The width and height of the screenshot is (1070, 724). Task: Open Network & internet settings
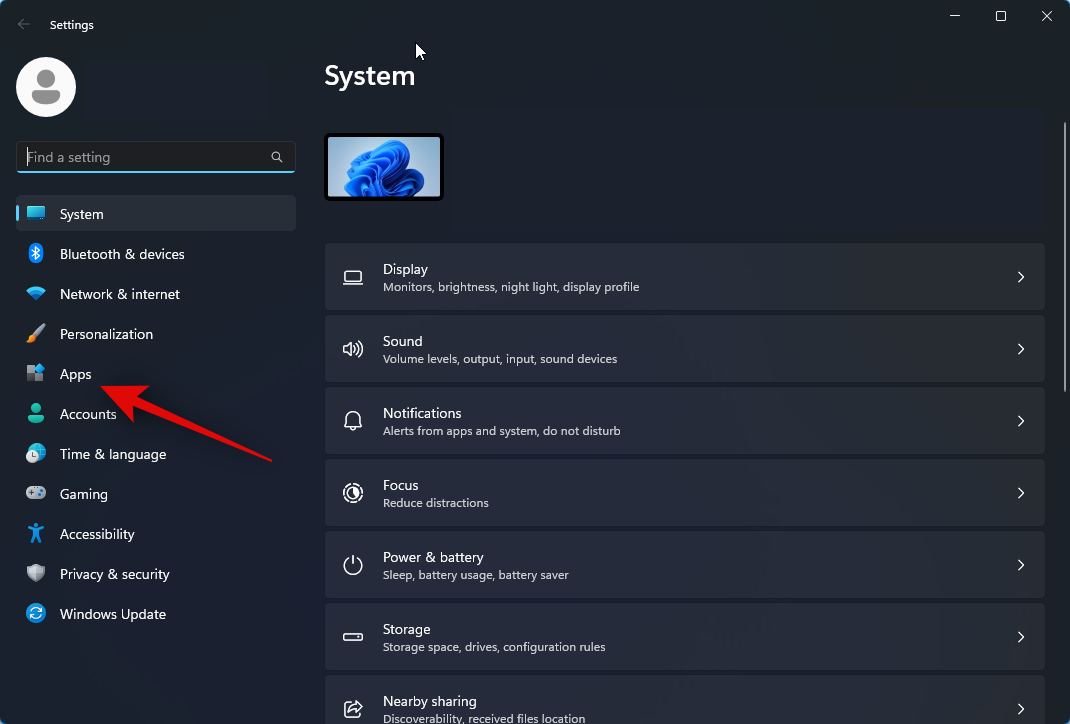click(156, 294)
